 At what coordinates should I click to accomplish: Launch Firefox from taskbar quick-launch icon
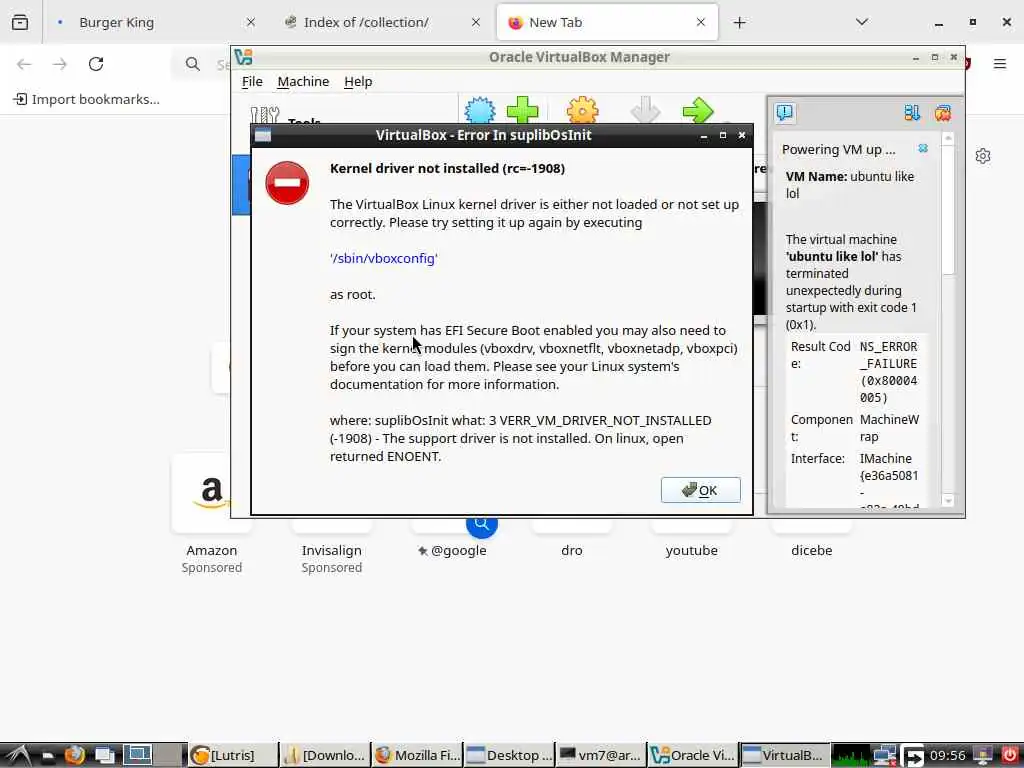[74, 756]
